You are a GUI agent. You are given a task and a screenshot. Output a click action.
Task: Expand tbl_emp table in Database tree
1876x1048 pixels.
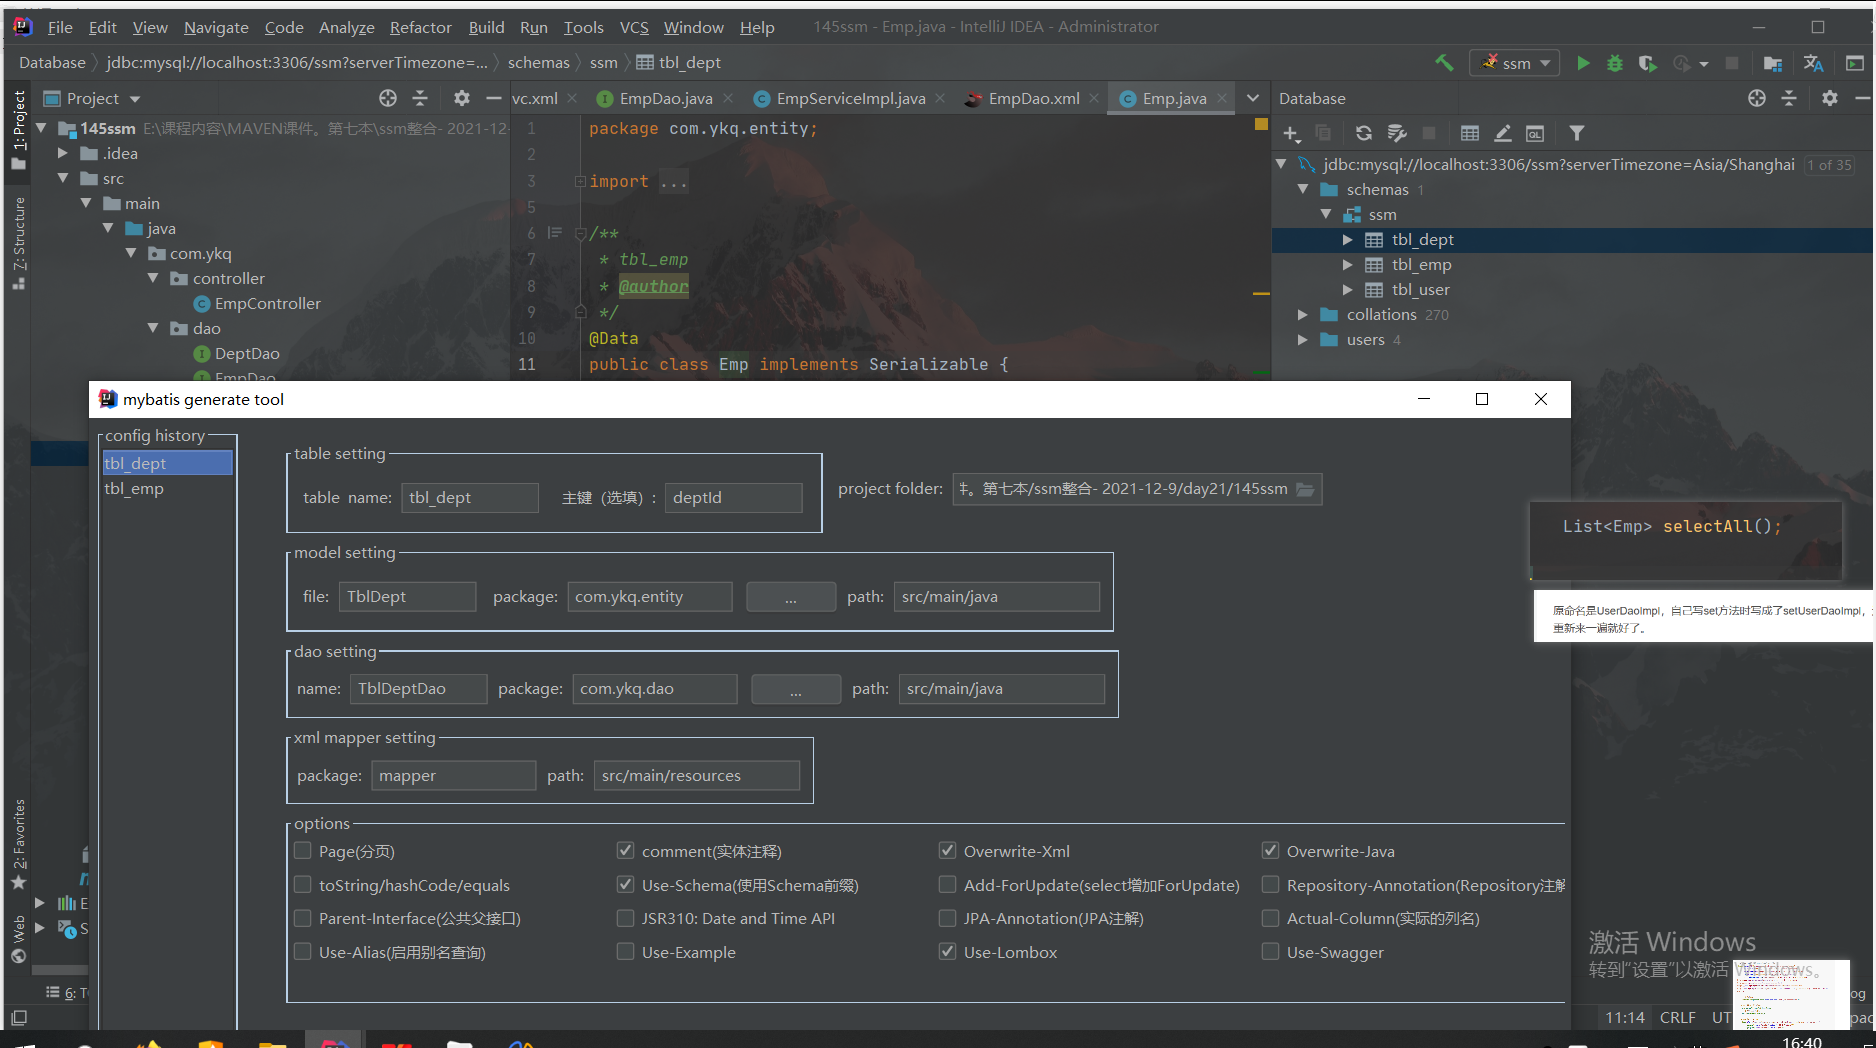pos(1347,265)
